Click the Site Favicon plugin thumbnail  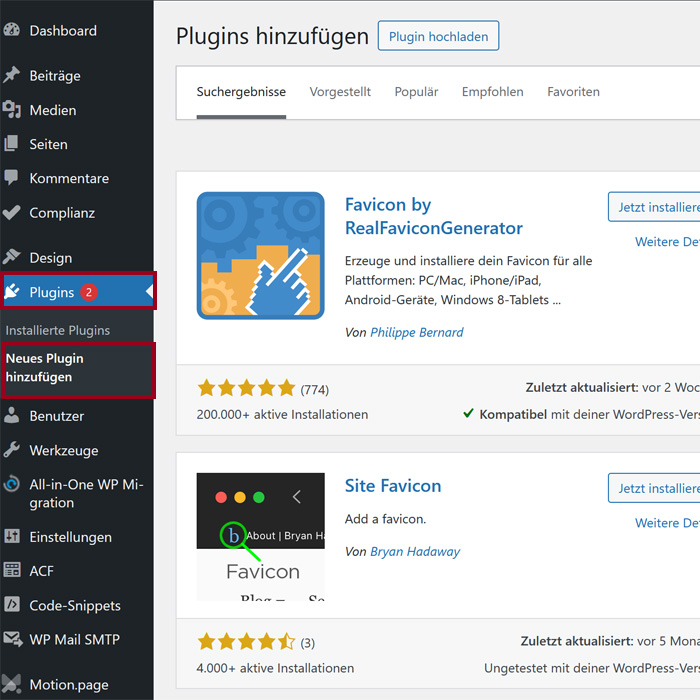[x=261, y=537]
